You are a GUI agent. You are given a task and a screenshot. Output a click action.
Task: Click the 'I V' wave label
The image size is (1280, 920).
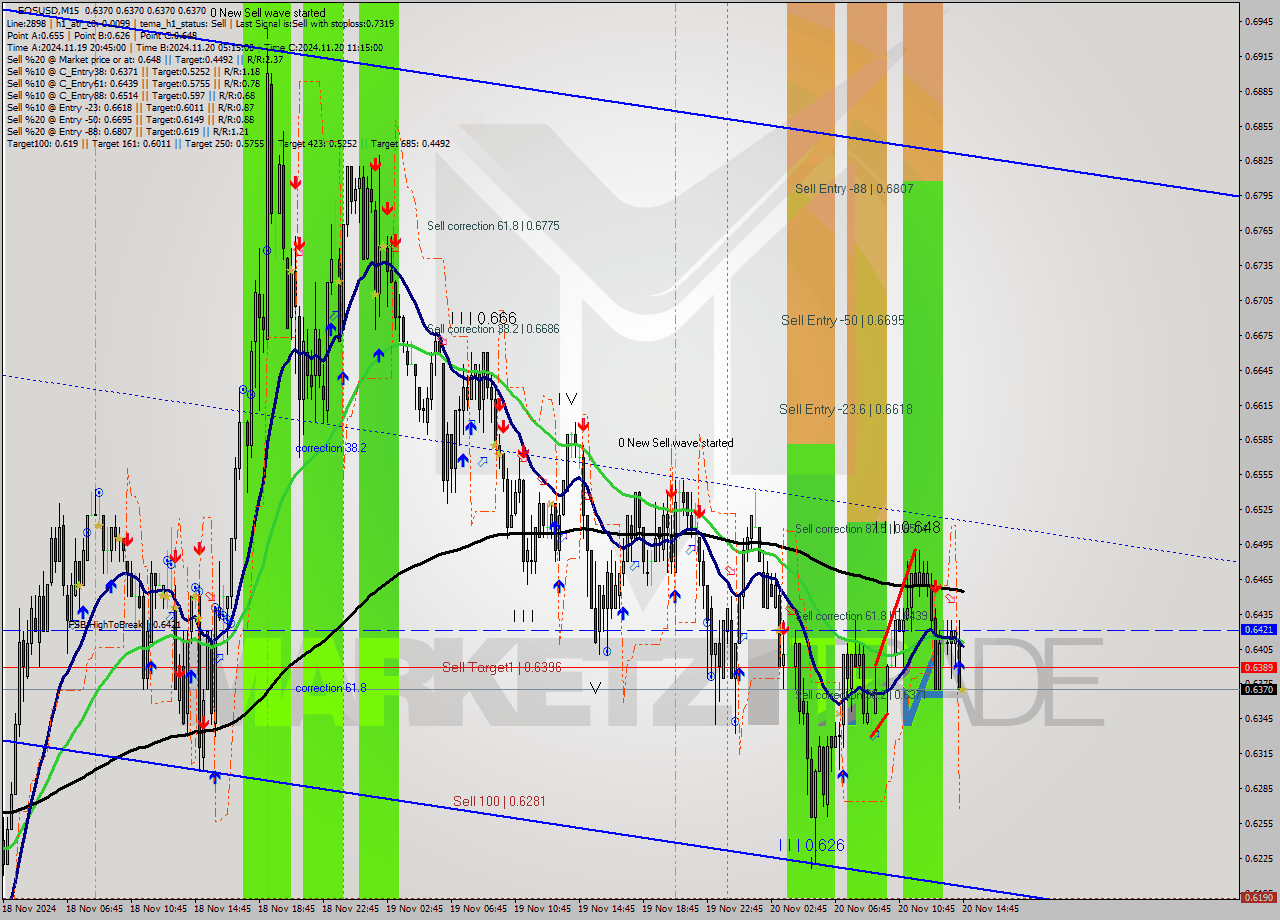(x=567, y=398)
